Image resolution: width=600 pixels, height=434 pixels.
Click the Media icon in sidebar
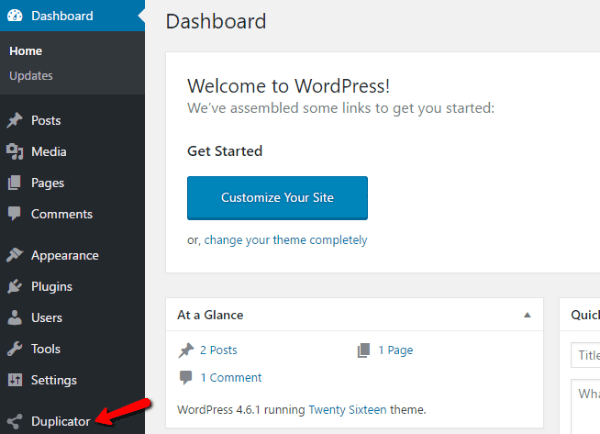pyautogui.click(x=14, y=152)
